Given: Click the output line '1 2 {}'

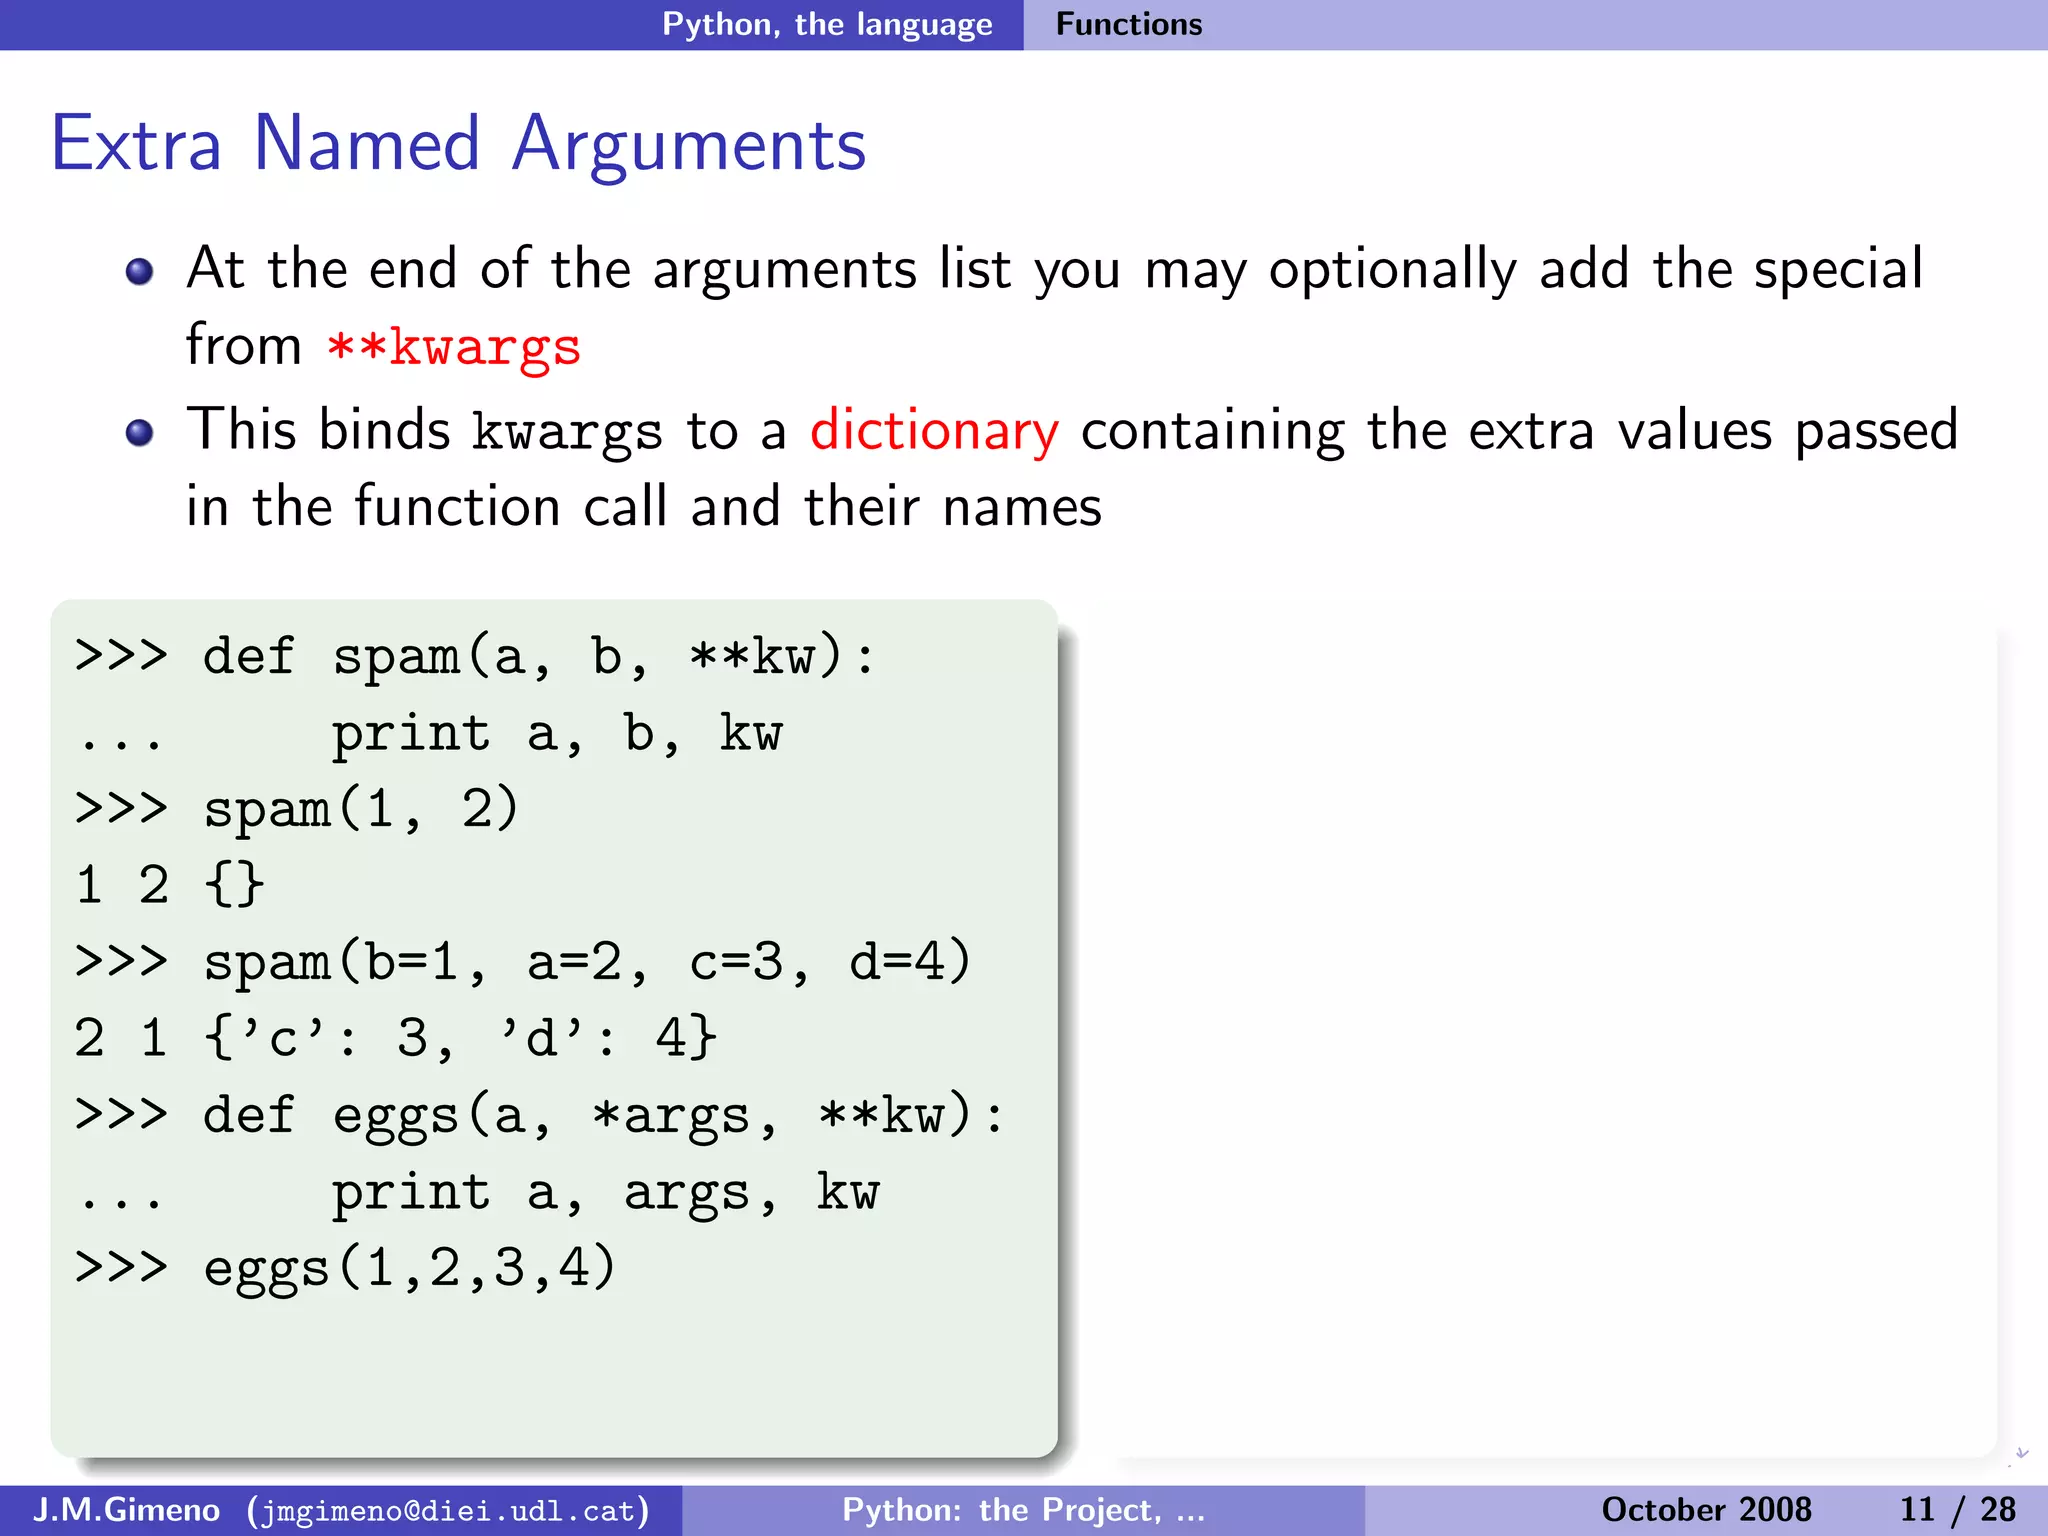Looking at the screenshot, I should click(x=169, y=884).
